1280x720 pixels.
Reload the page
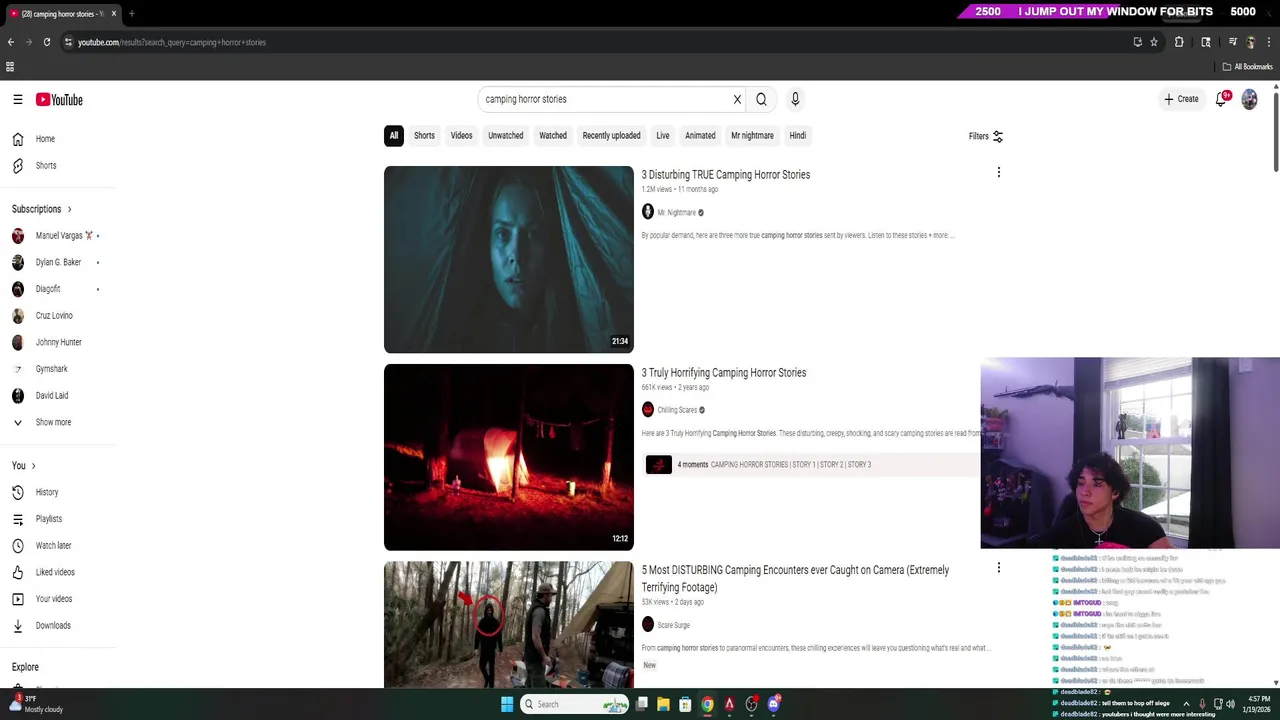coord(46,42)
